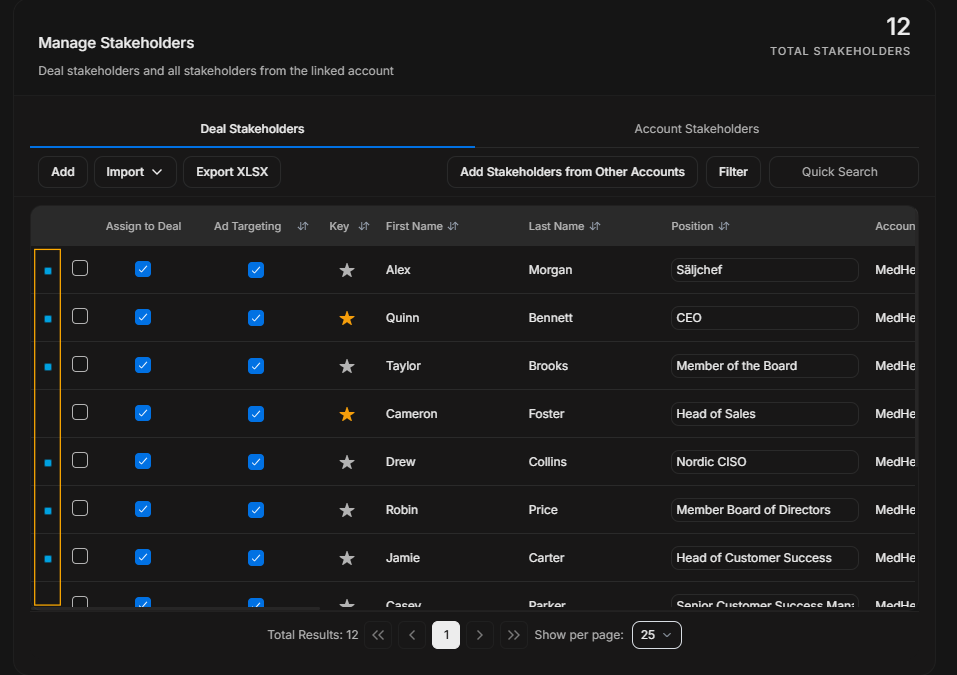Edit Position field reading Säljchef
This screenshot has height=675, width=957.
(765, 270)
